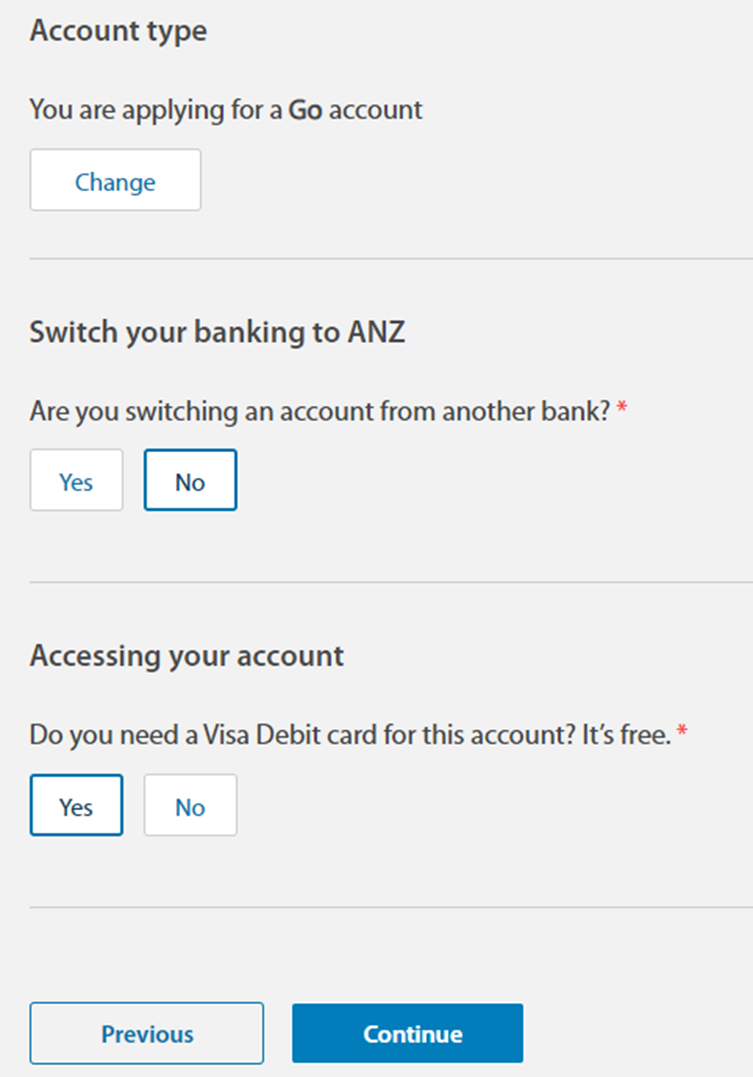
Task: Click the red asterisk after the bank question
Action: pos(622,410)
